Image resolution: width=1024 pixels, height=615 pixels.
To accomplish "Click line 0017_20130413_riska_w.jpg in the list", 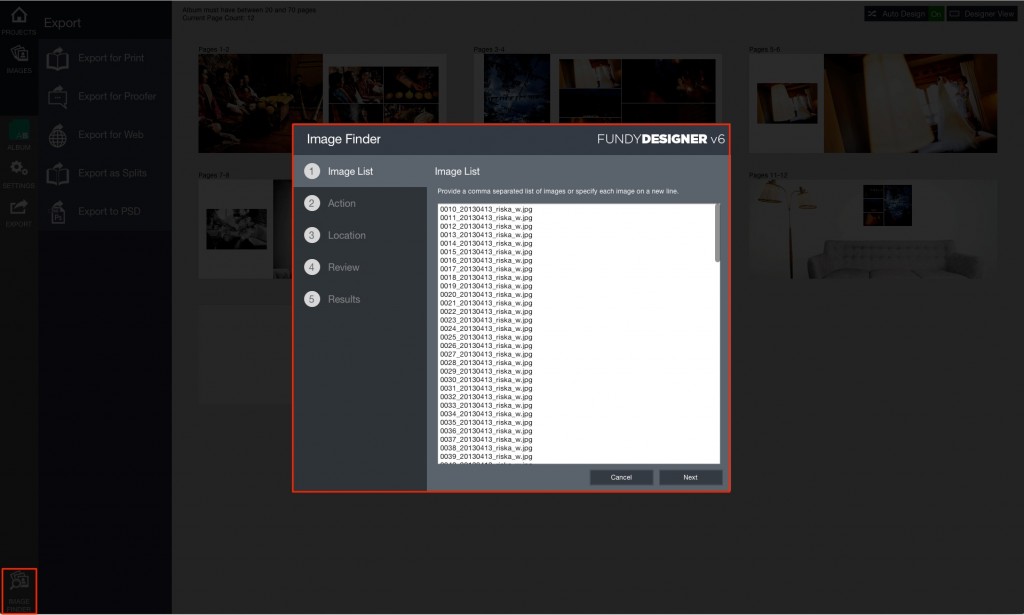I will [486, 269].
